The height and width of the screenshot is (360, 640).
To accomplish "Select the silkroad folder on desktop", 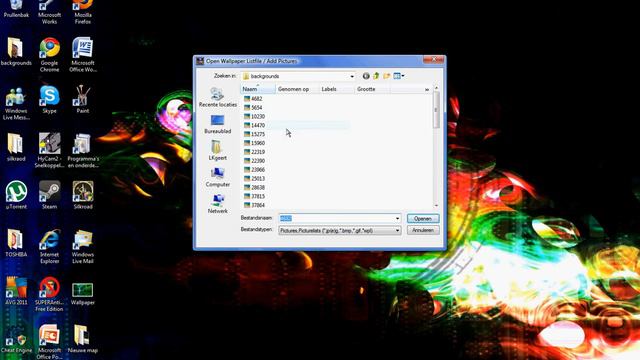I will tap(16, 147).
